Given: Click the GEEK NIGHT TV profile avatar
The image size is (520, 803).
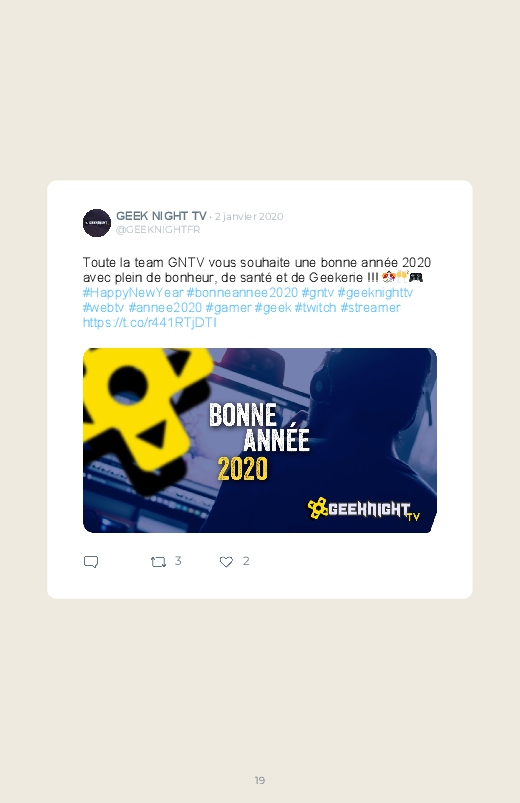Looking at the screenshot, I should click(97, 223).
